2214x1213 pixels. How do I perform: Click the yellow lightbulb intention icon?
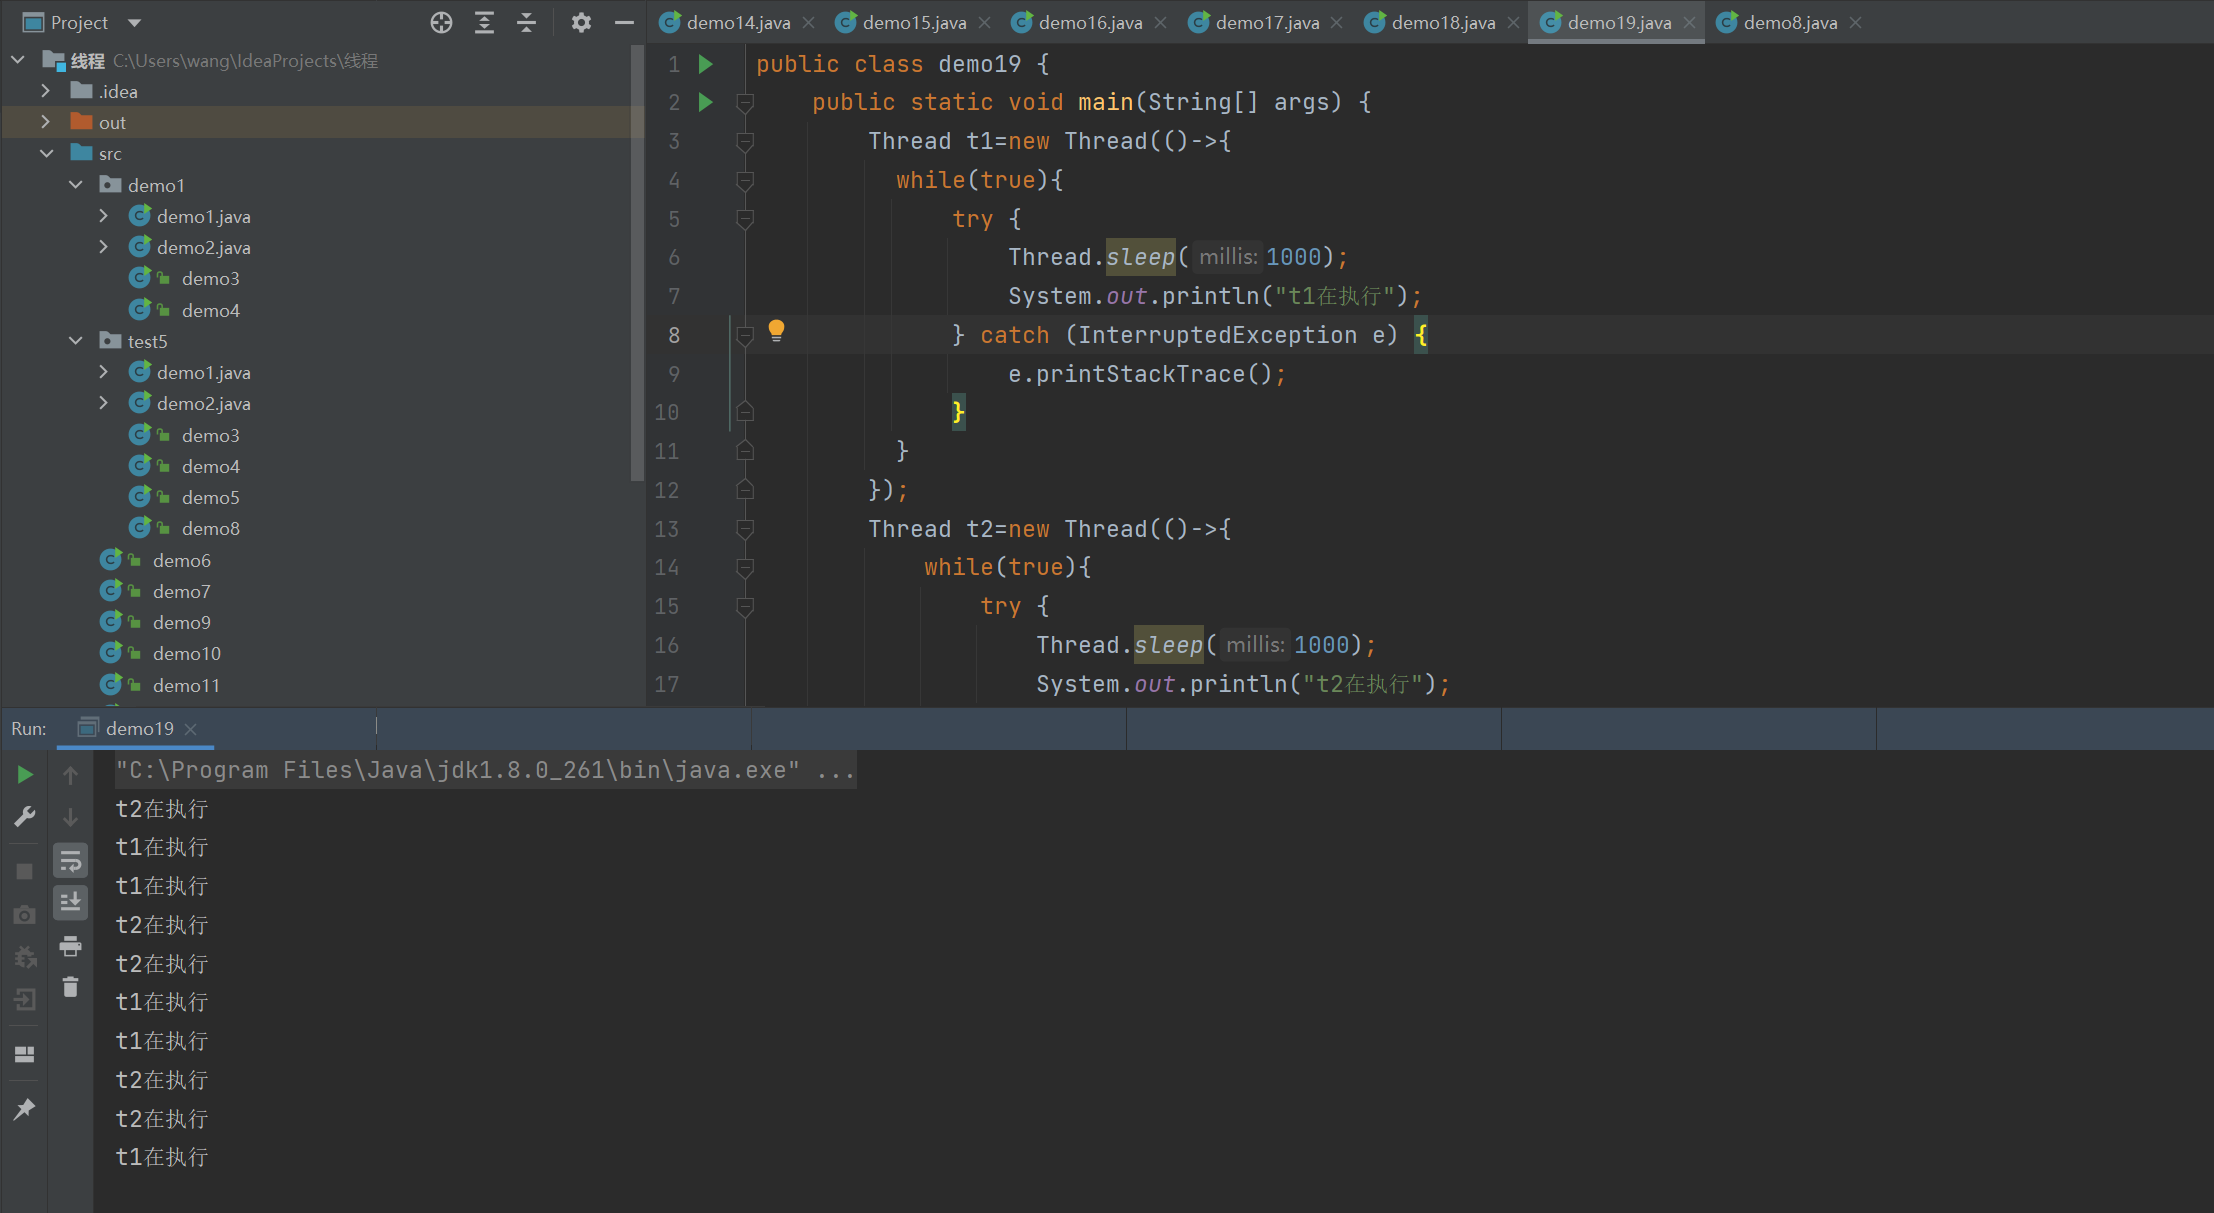776,330
